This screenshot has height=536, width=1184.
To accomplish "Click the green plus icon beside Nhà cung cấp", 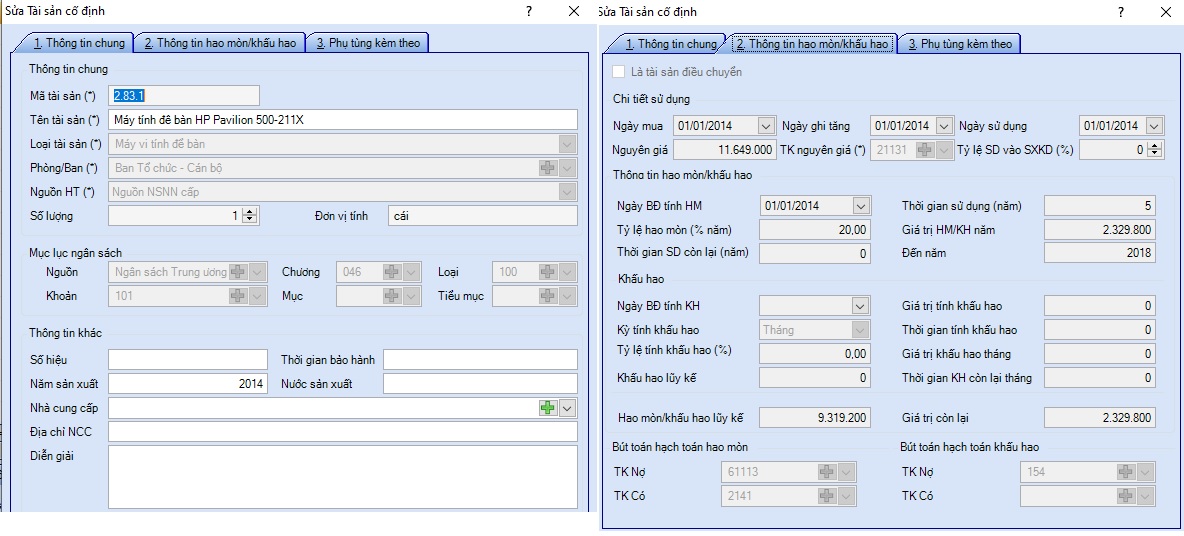I will tap(547, 408).
